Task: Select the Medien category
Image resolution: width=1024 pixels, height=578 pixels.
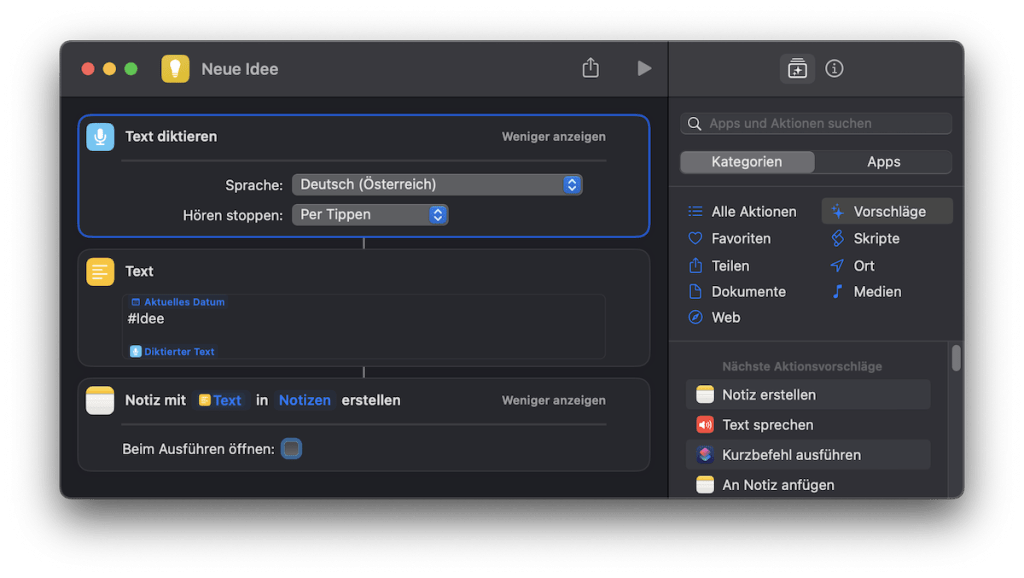Action: 877,292
